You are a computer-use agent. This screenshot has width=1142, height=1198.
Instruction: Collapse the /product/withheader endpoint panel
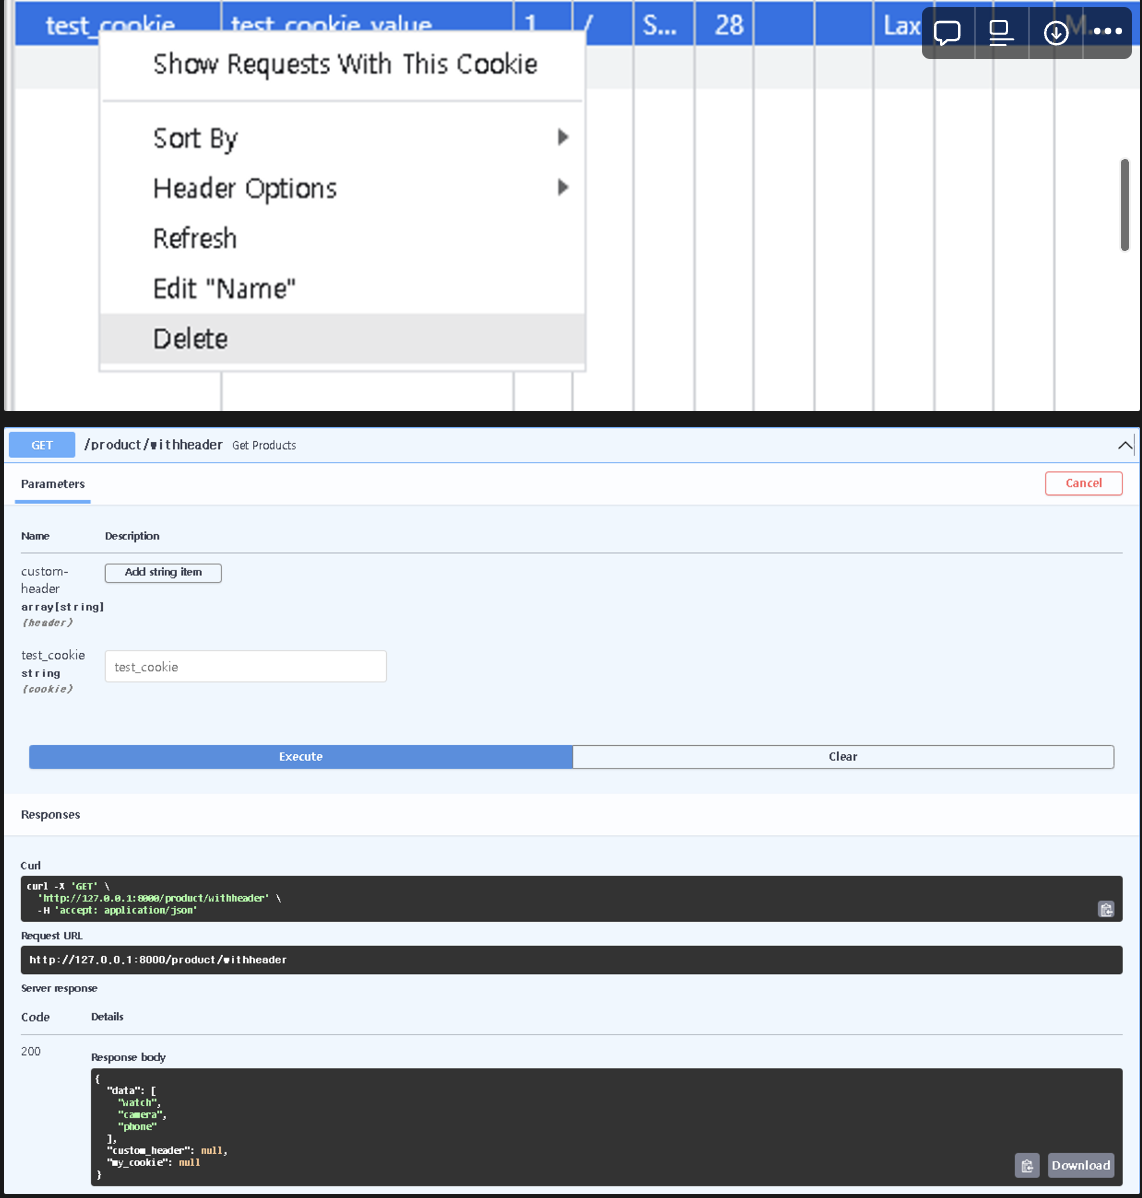[x=1125, y=446]
